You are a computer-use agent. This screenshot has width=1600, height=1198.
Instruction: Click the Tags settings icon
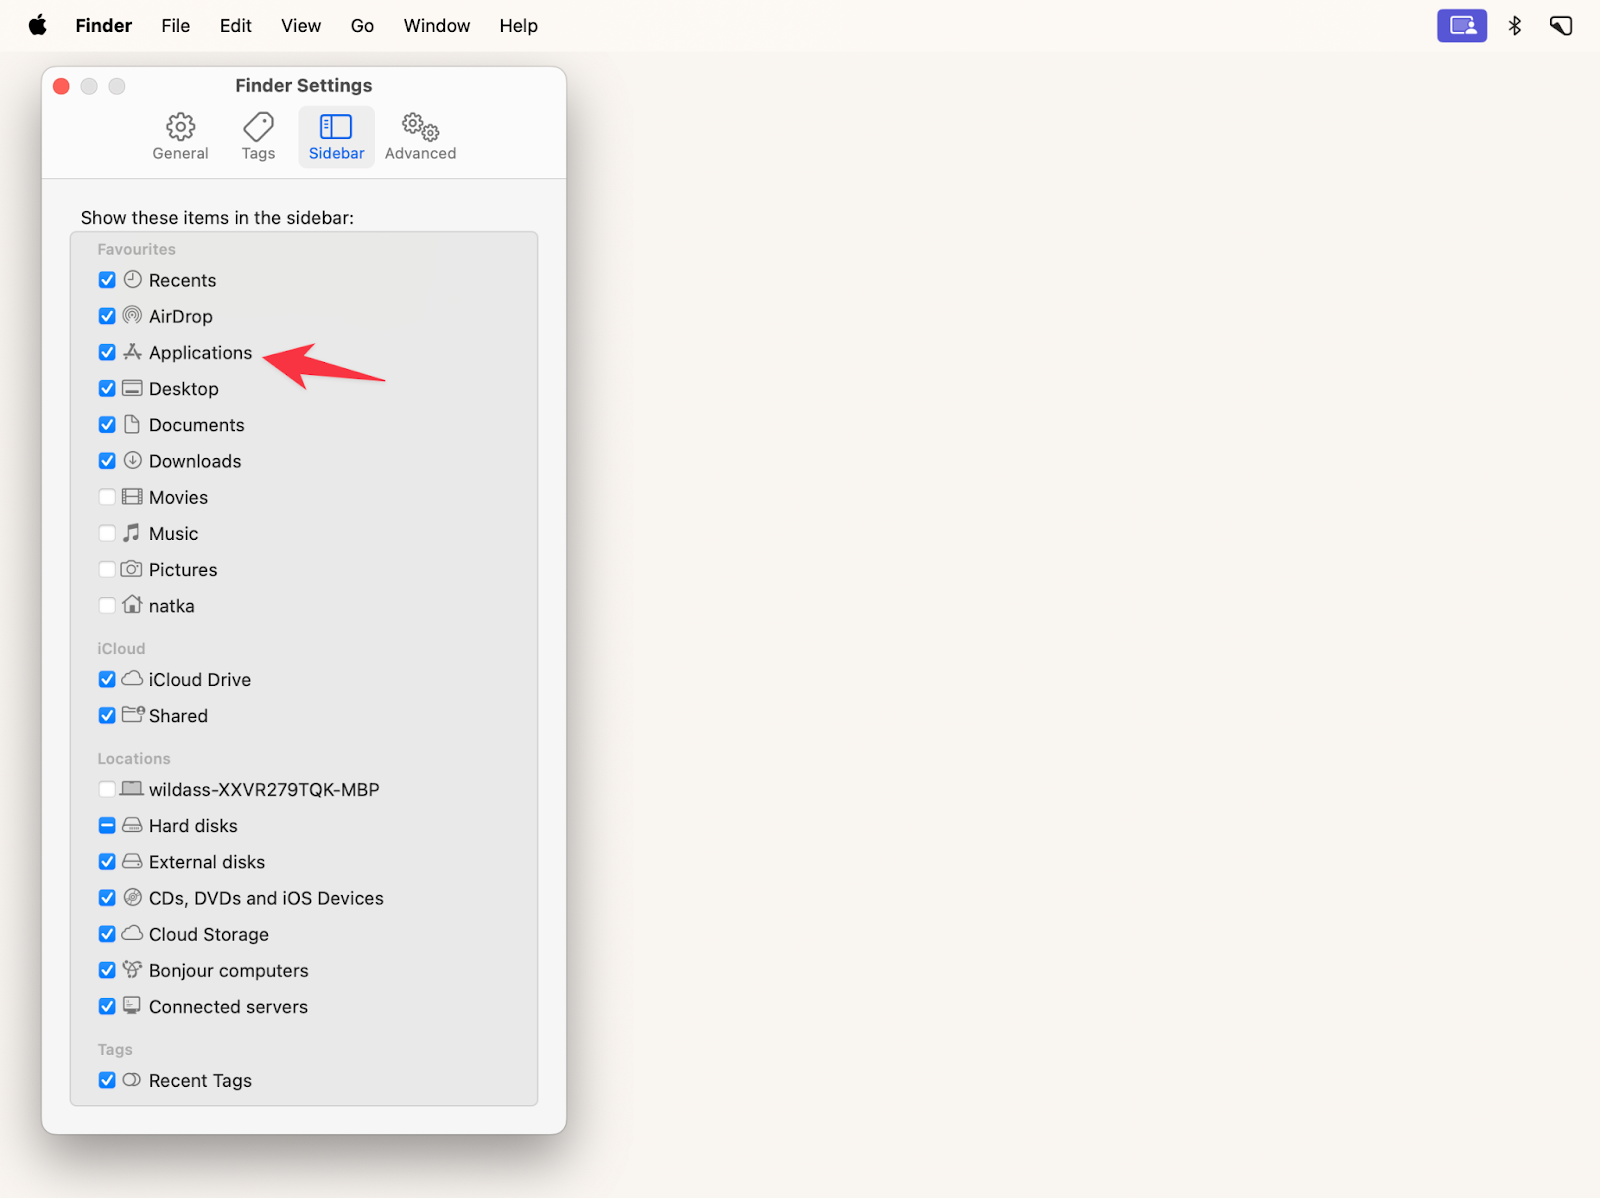[x=257, y=127]
